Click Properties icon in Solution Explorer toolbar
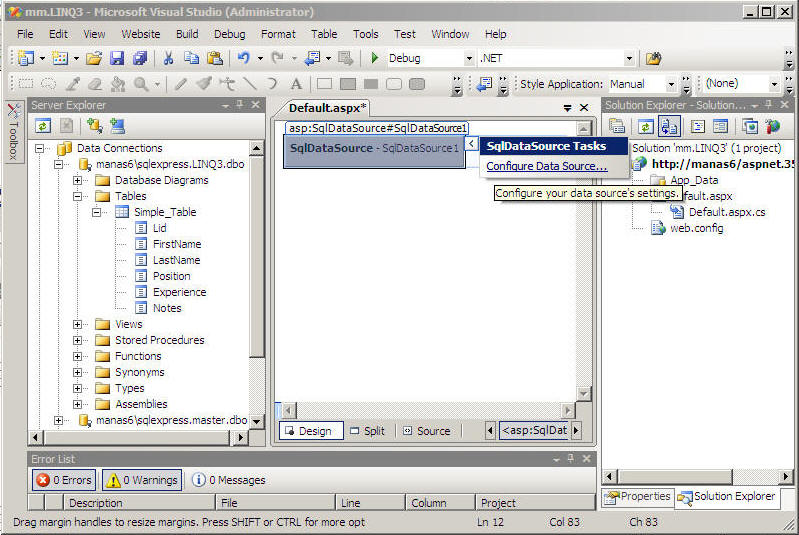This screenshot has height=535, width=799. [617, 126]
